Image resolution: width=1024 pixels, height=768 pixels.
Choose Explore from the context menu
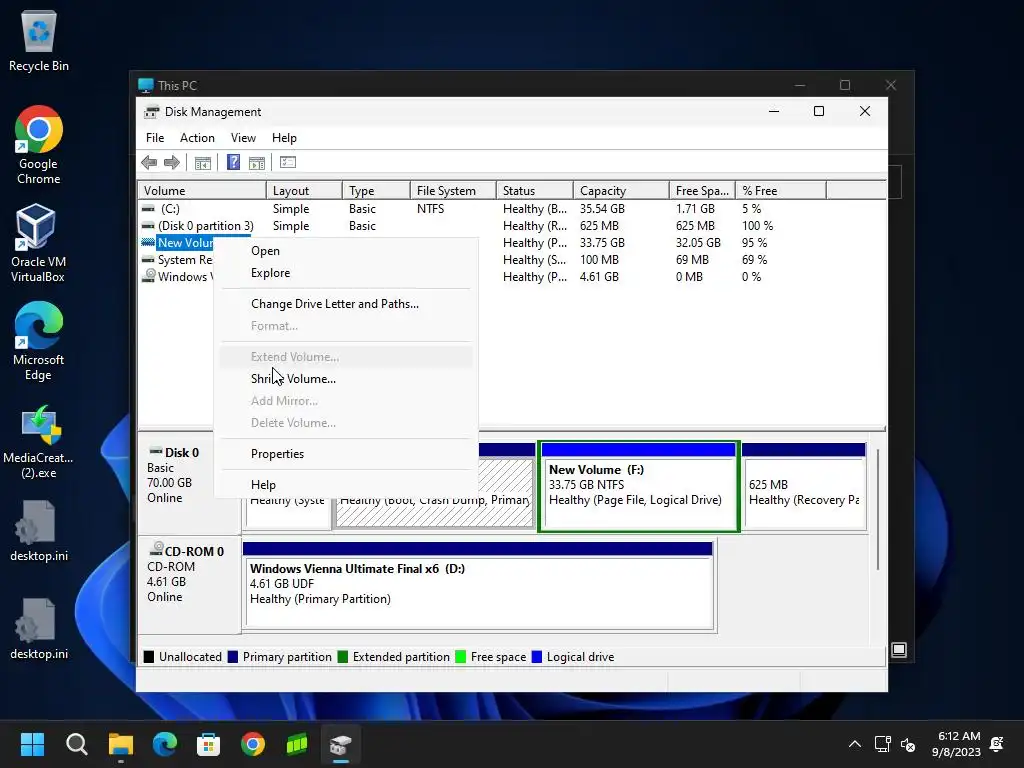[346, 273]
